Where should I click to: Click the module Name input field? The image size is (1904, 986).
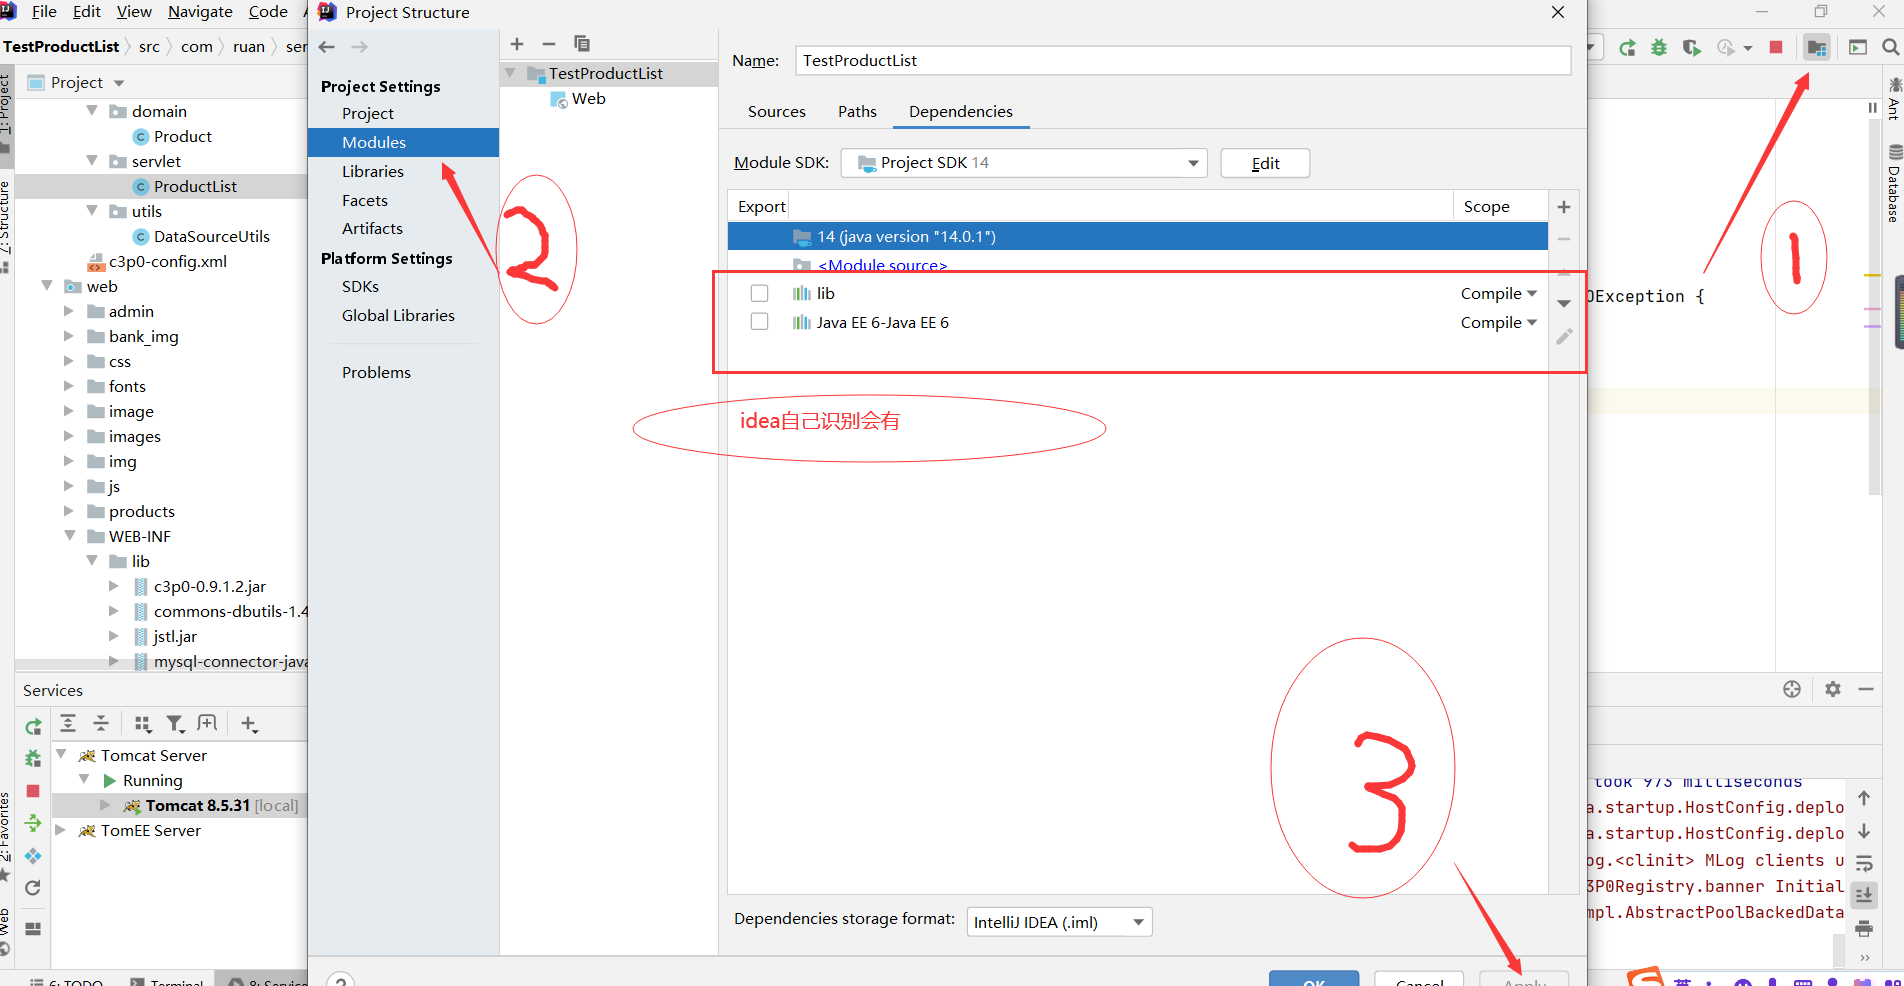(x=1183, y=60)
